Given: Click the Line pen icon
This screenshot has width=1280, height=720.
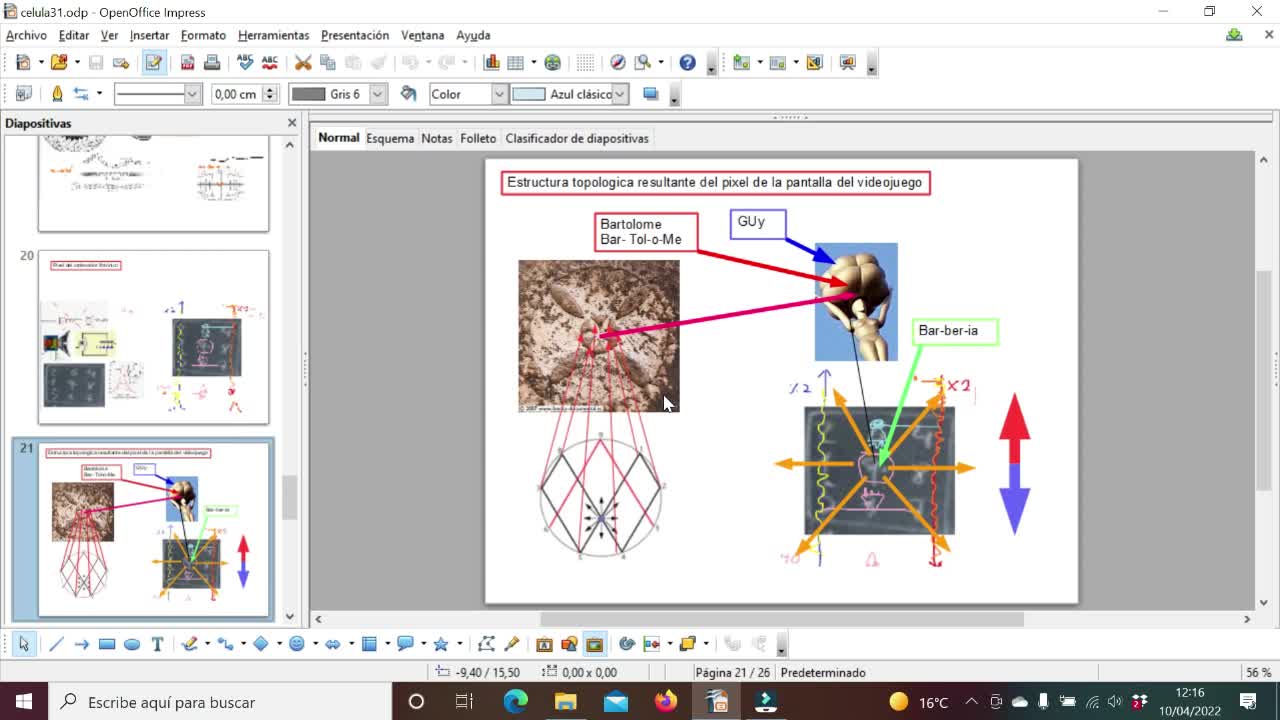Looking at the screenshot, I should pos(57,94).
